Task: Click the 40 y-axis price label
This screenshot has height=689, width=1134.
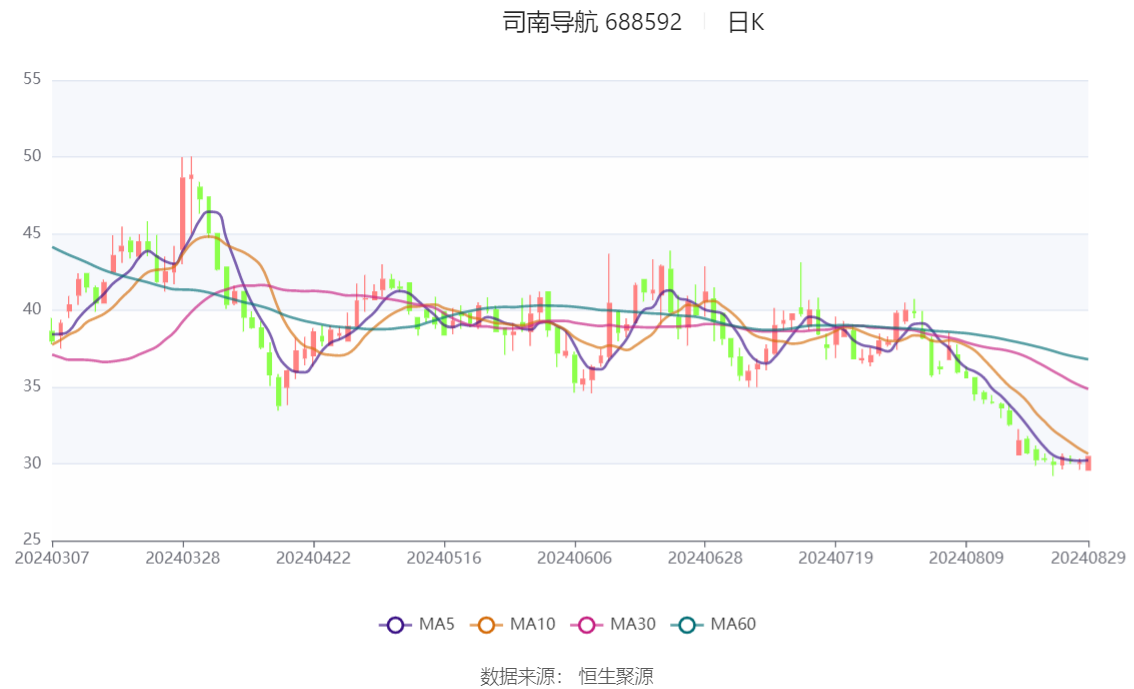Action: 32,309
